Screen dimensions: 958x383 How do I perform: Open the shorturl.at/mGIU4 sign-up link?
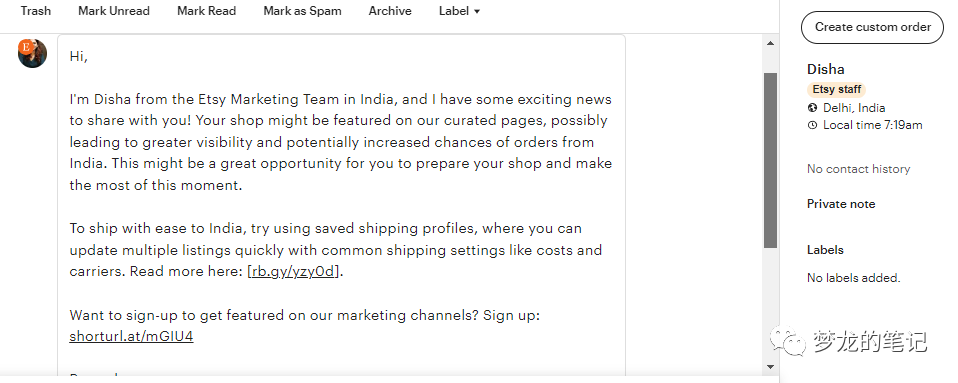[131, 336]
